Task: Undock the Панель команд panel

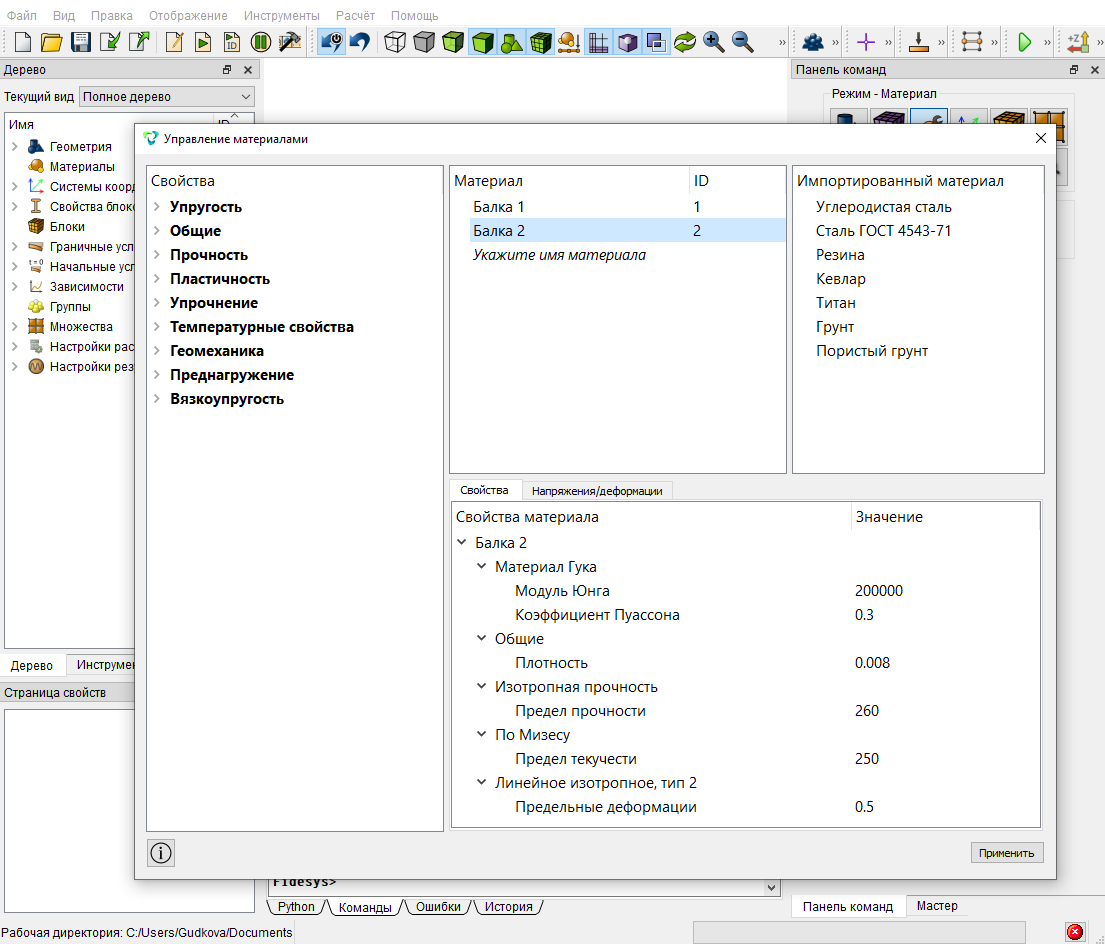Action: click(x=1074, y=70)
